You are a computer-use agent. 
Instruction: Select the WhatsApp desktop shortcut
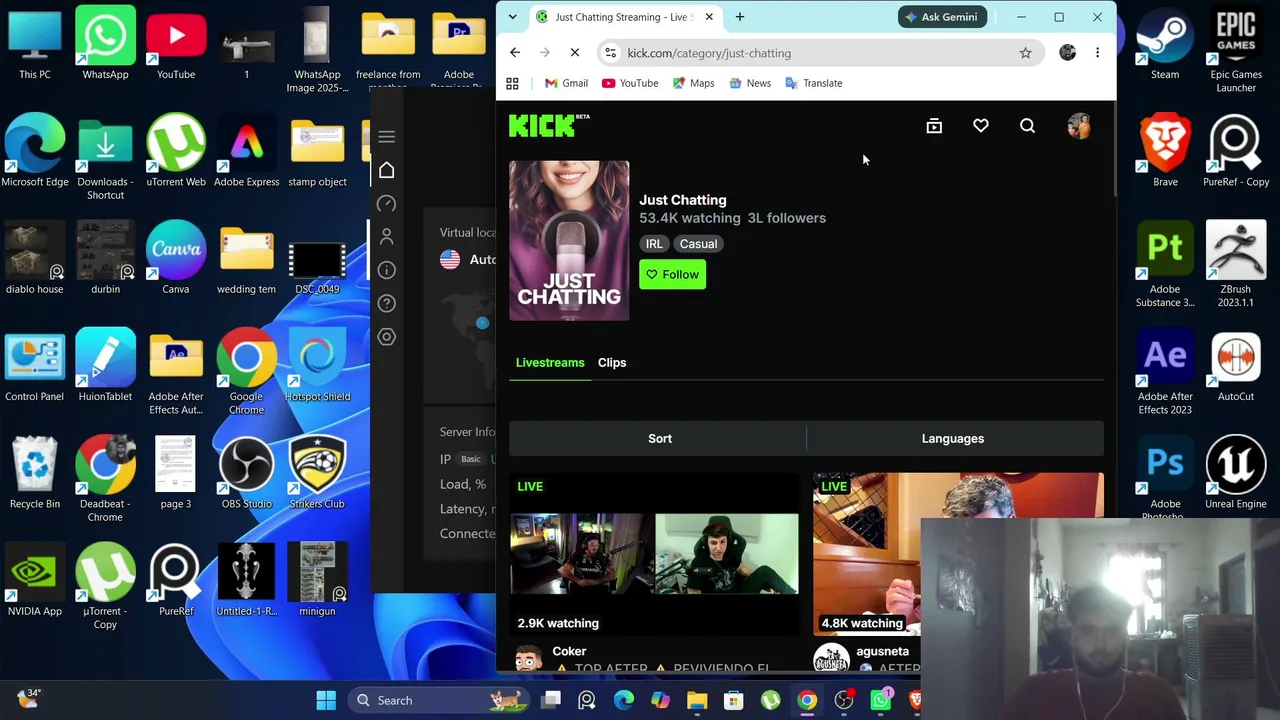pyautogui.click(x=105, y=43)
